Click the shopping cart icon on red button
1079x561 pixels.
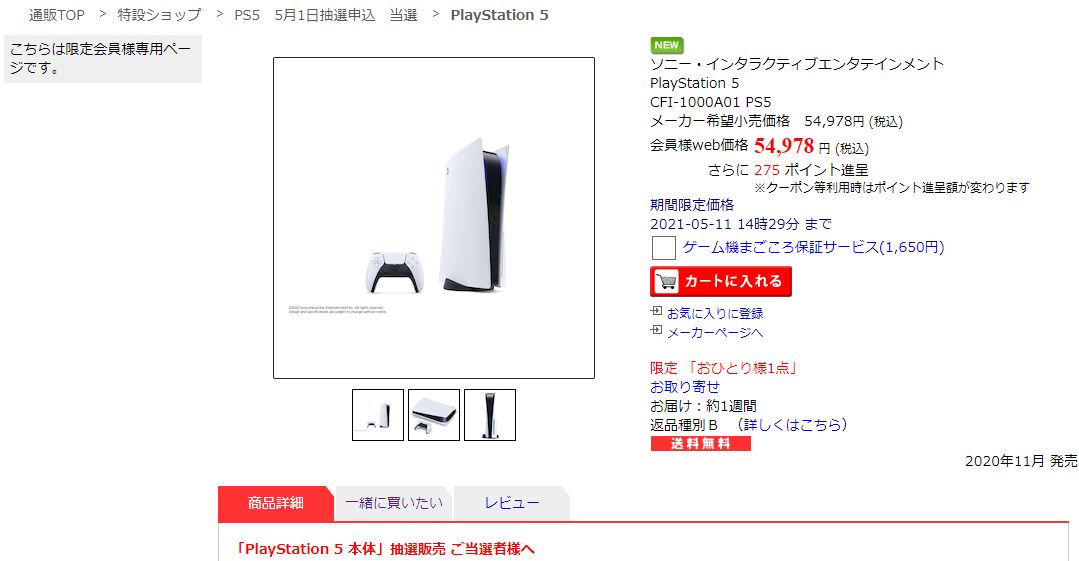(666, 282)
